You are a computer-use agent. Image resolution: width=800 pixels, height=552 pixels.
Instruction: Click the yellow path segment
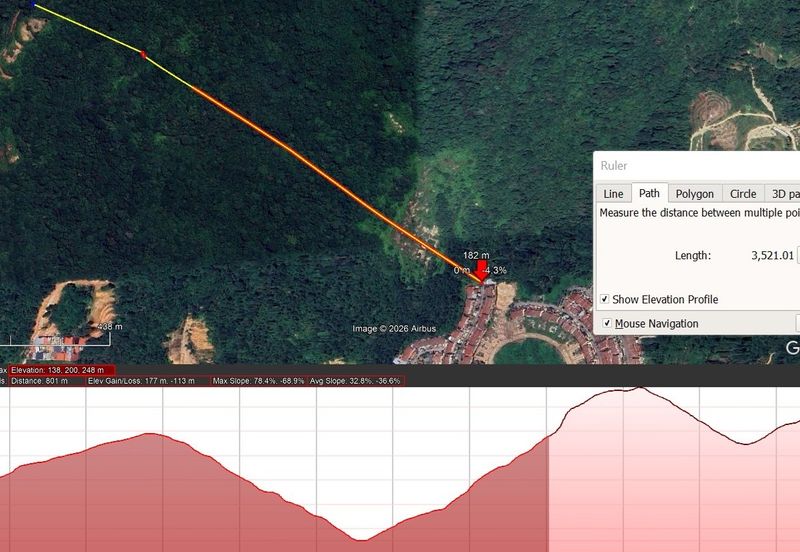coord(90,30)
